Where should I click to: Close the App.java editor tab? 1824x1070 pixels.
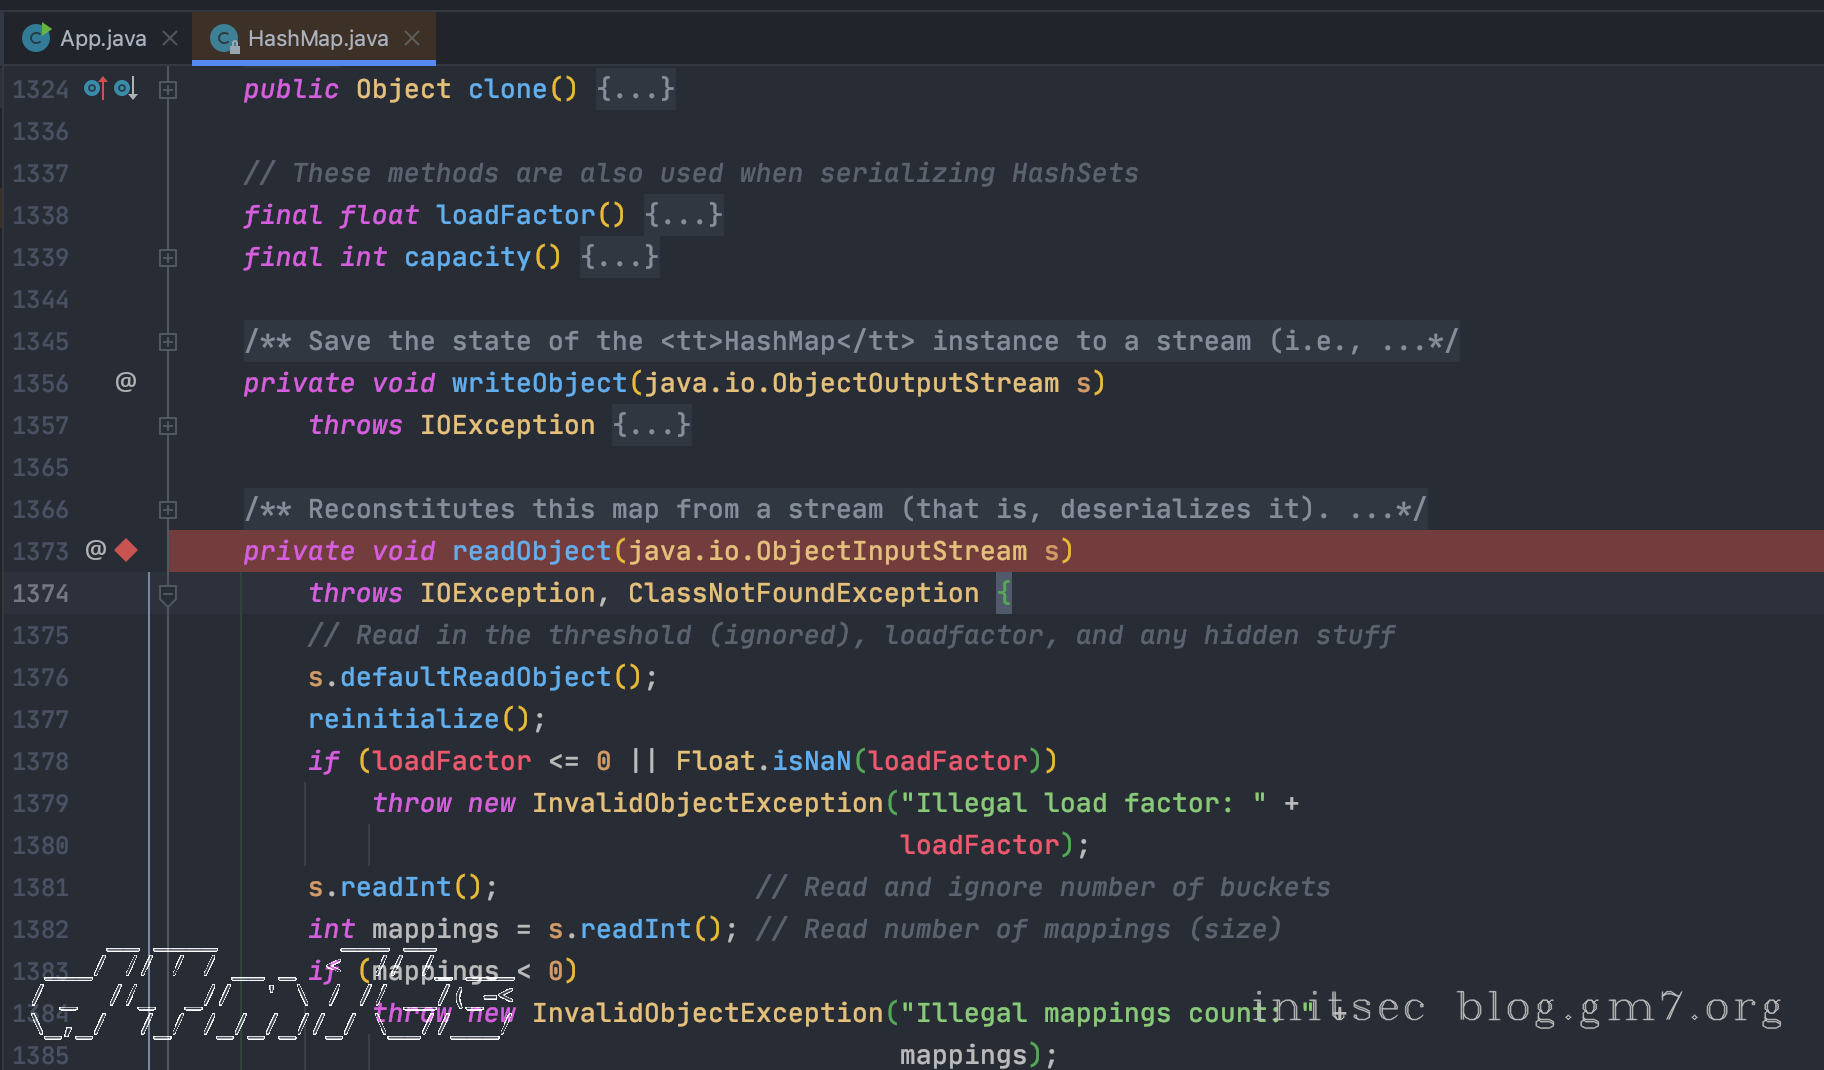(x=170, y=38)
